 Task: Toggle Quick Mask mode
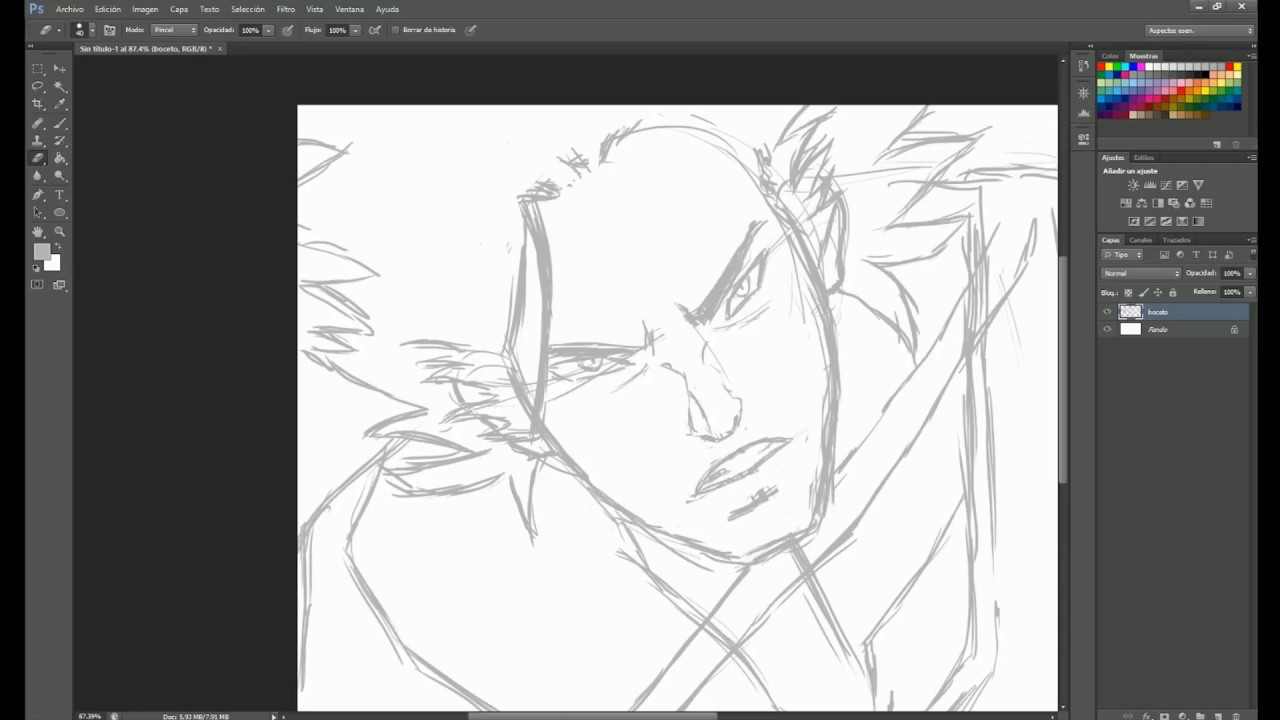point(37,285)
